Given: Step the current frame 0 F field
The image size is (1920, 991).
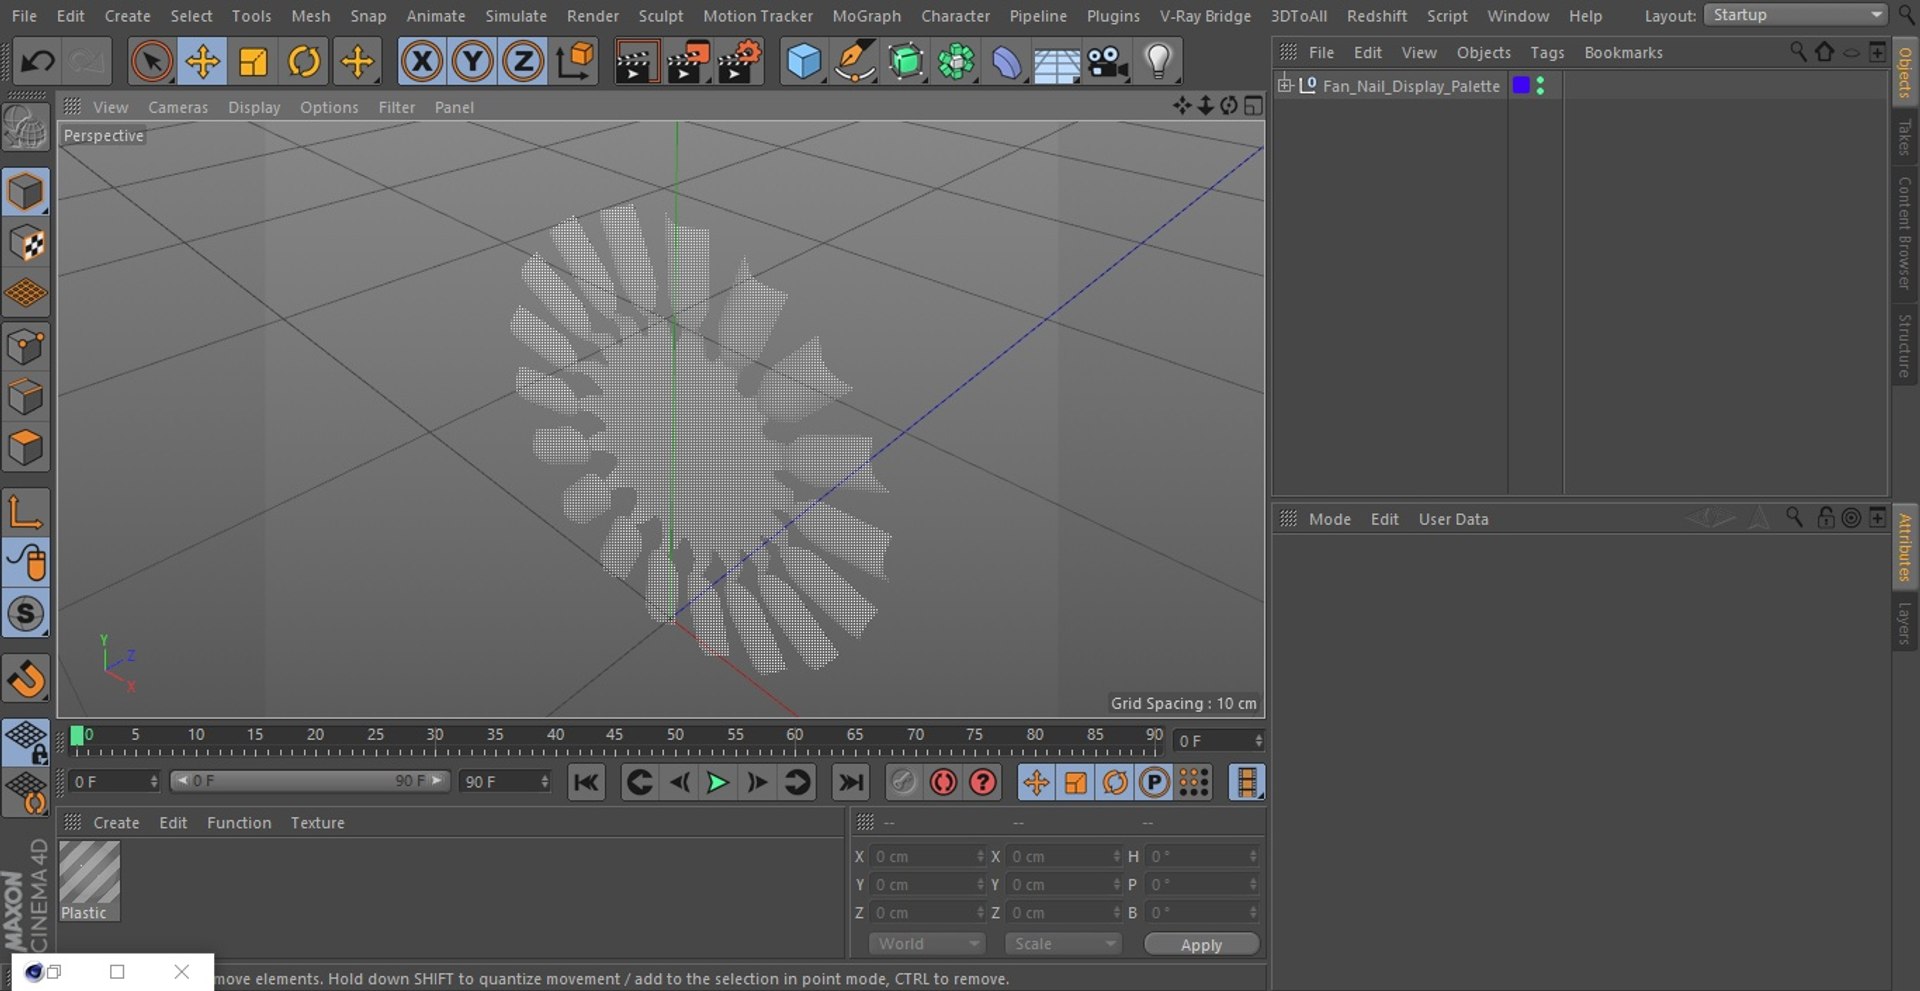Looking at the screenshot, I should pos(1220,741).
